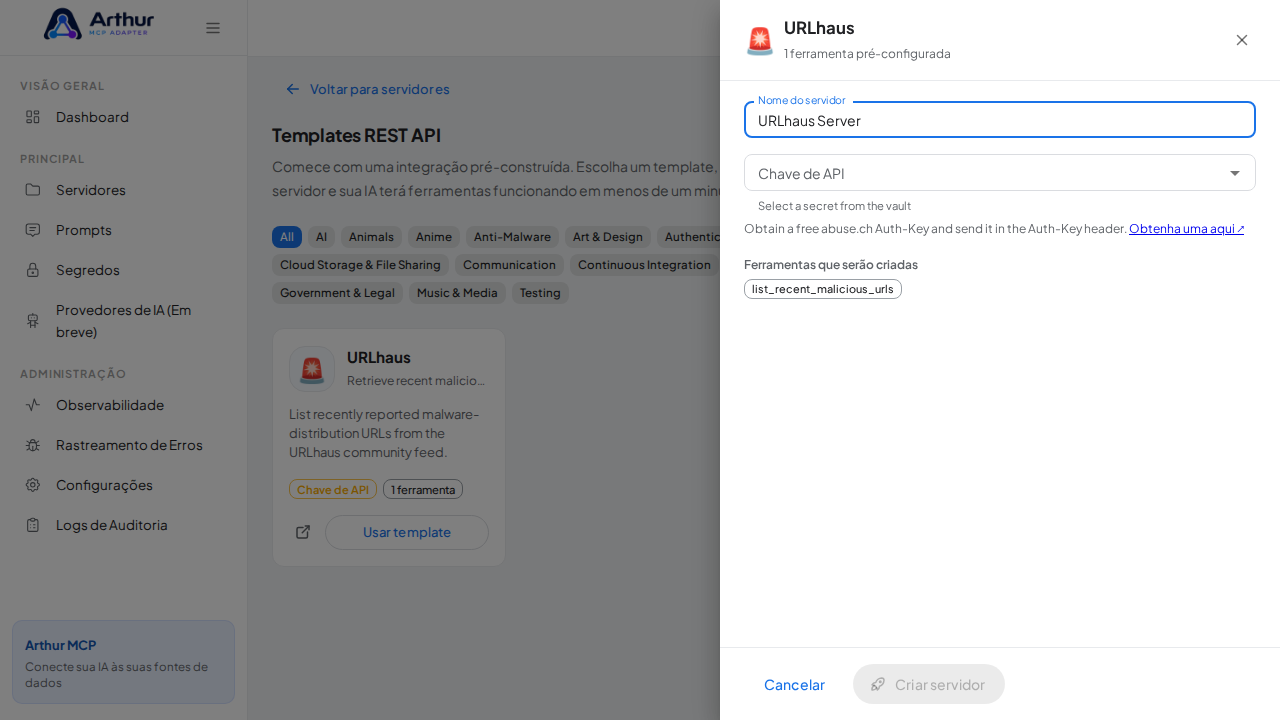Open Prompts in the sidebar
The width and height of the screenshot is (1280, 720).
tap(124, 230)
